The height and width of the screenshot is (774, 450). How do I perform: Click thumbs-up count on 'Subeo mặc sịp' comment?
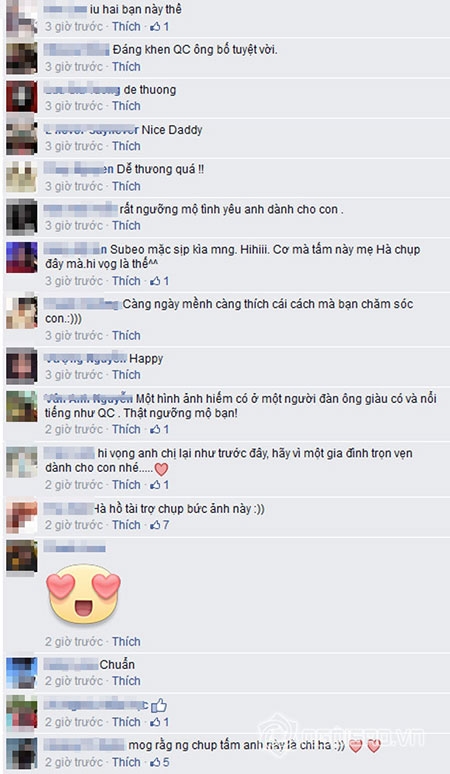point(159,281)
